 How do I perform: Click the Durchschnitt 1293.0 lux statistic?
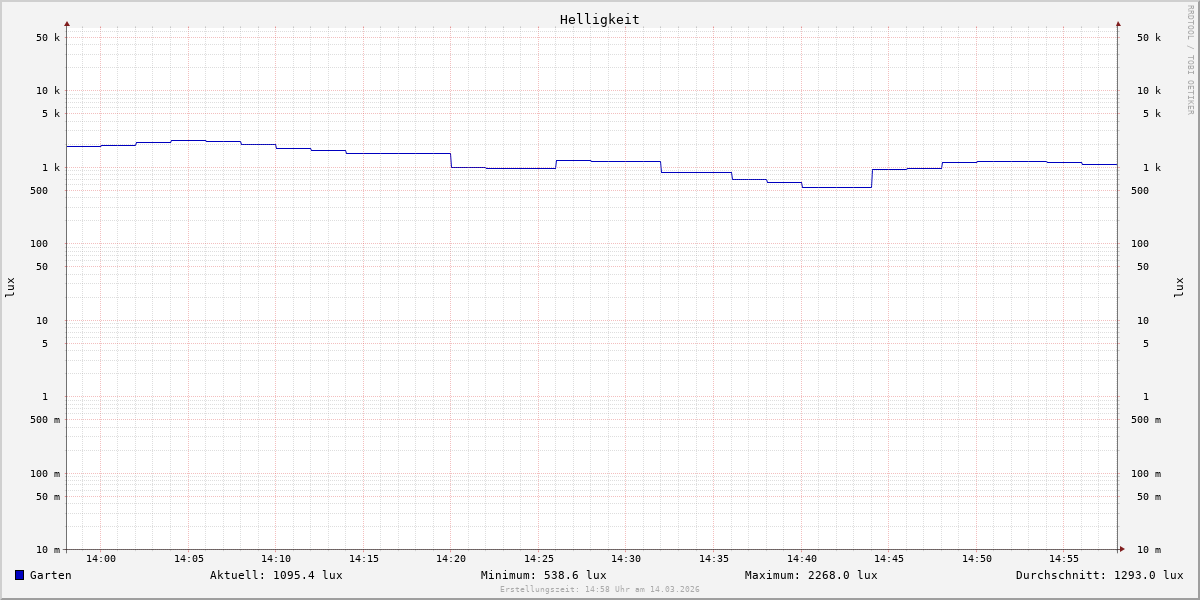click(1099, 575)
